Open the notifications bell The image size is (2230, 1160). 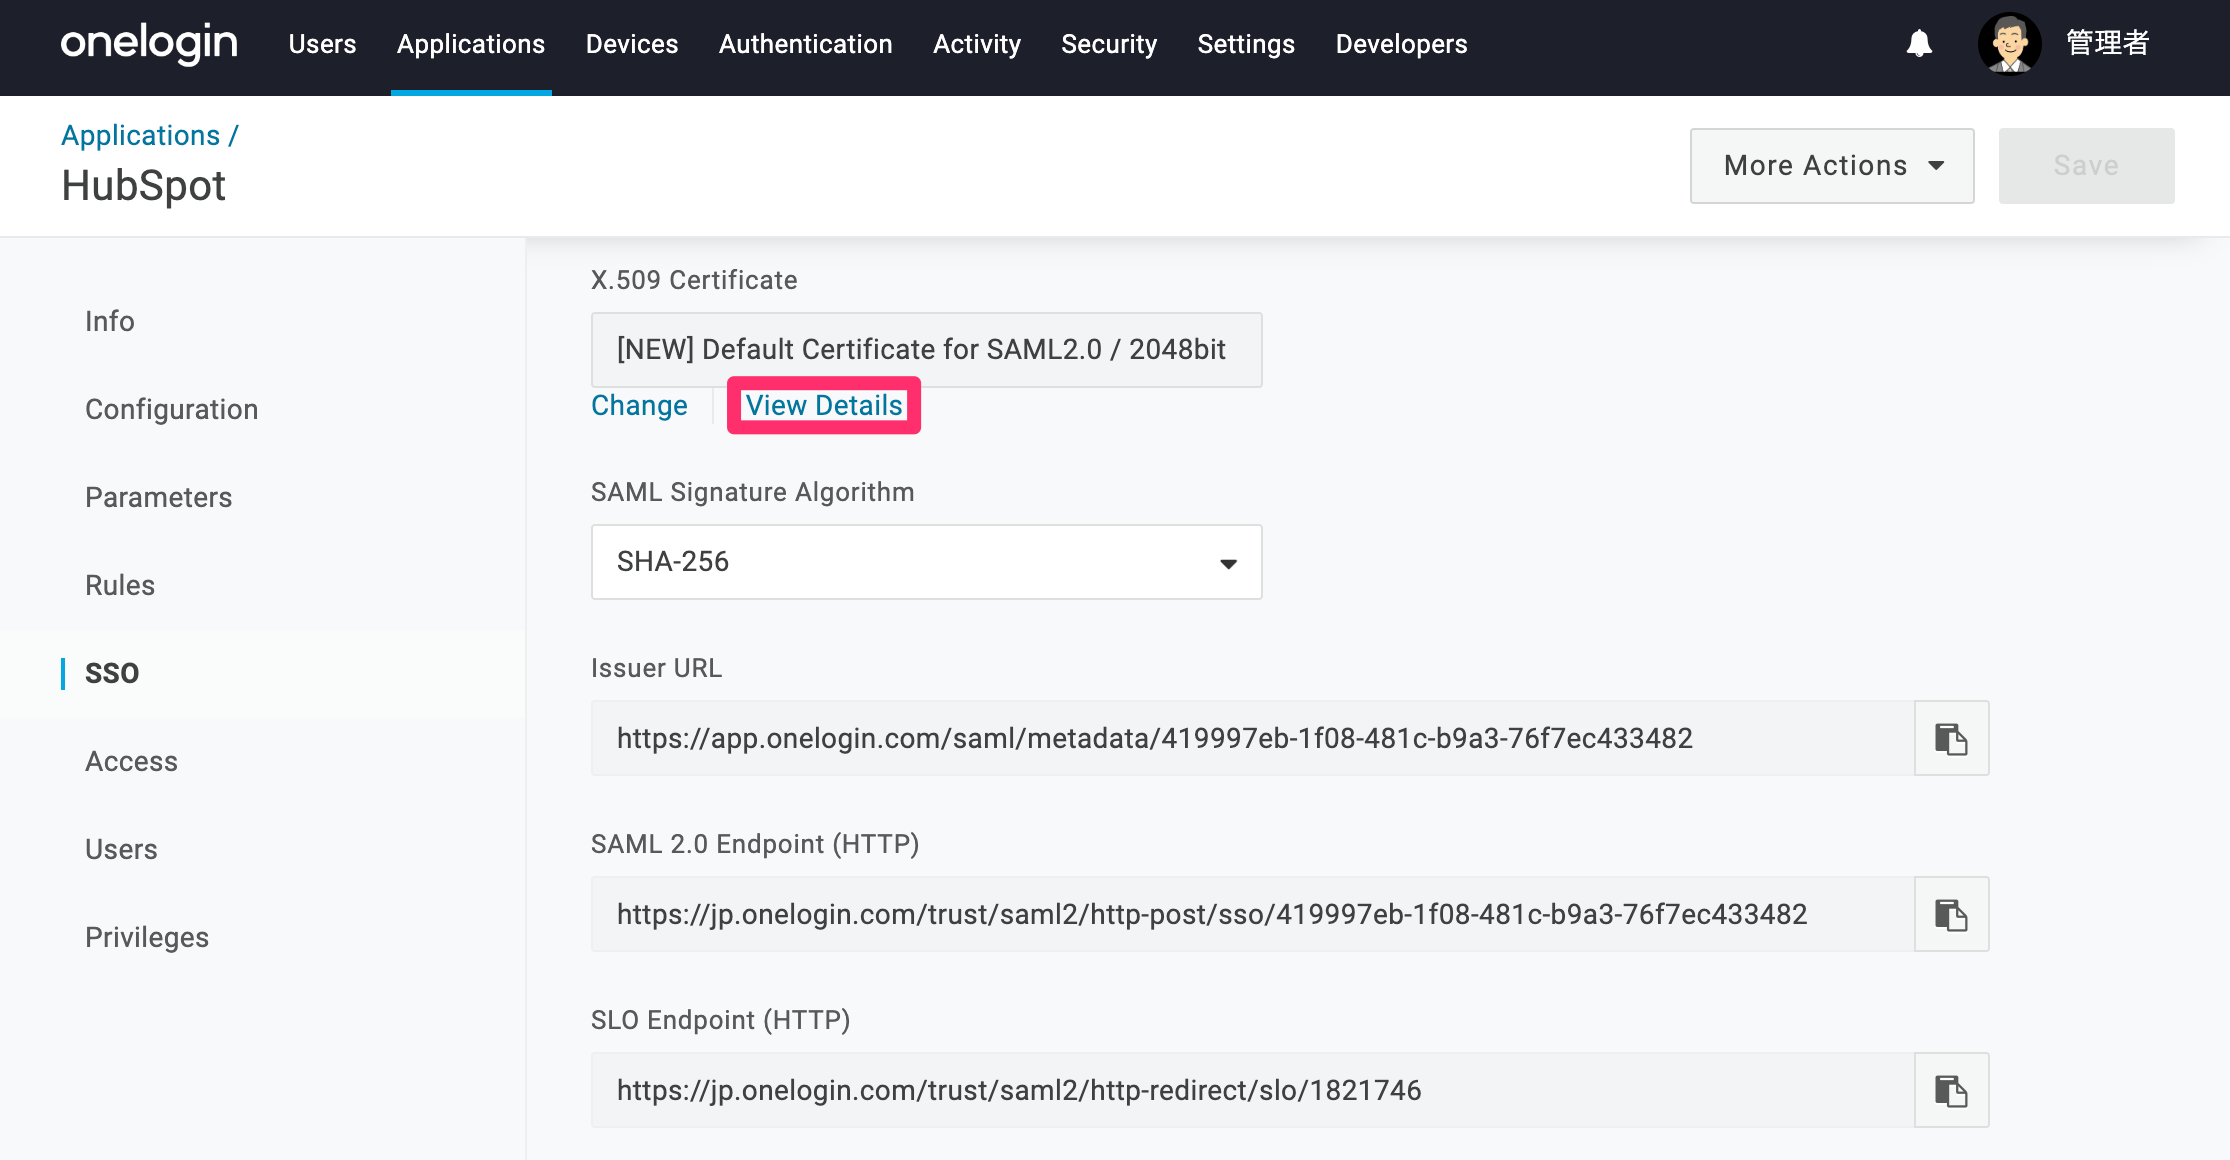click(x=1919, y=44)
